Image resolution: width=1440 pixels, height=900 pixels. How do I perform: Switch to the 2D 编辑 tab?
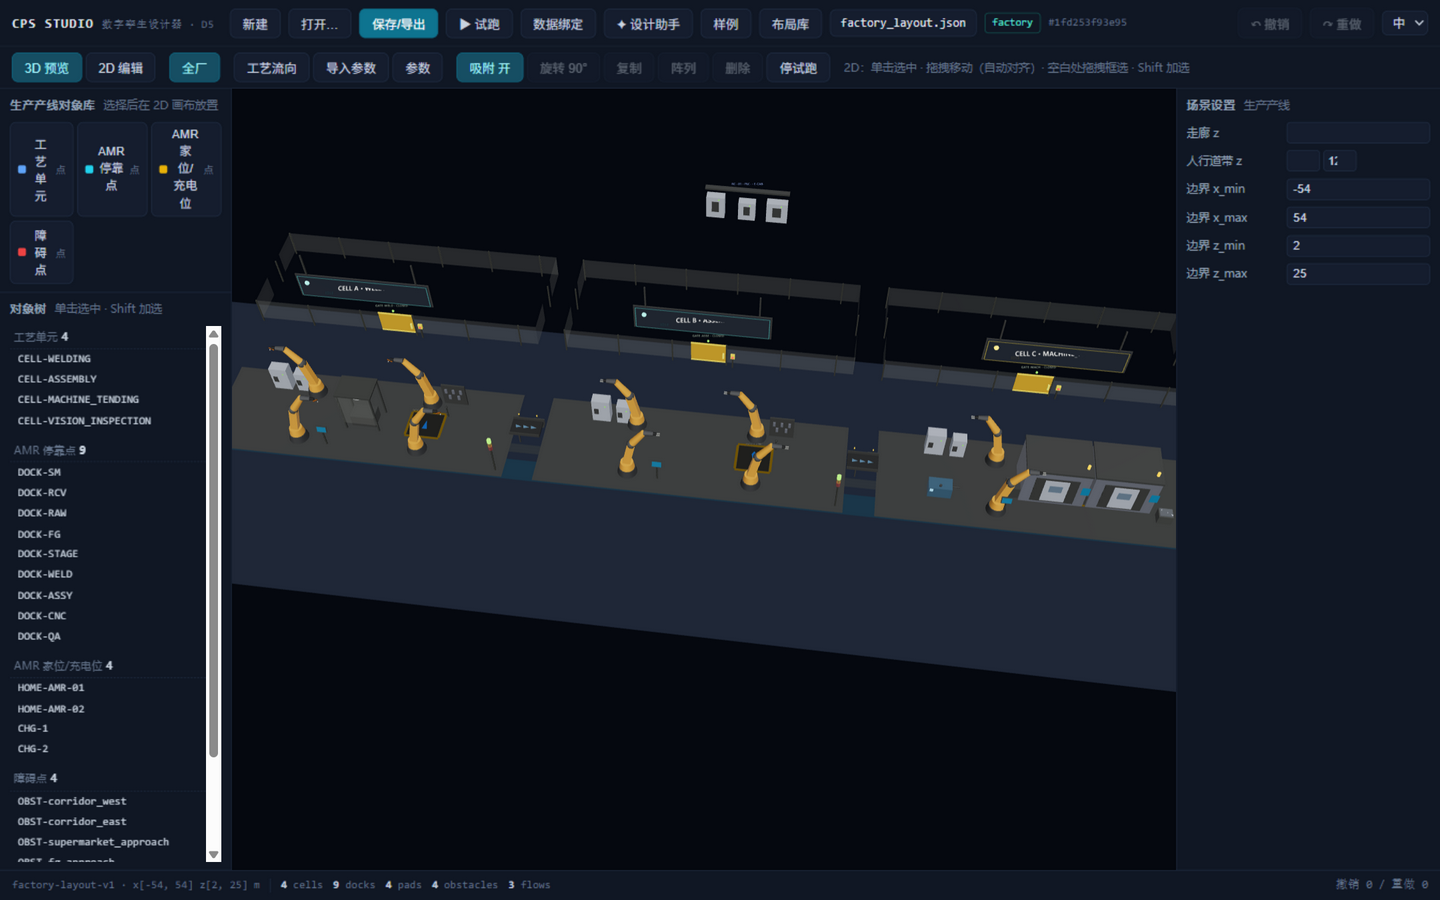[120, 68]
